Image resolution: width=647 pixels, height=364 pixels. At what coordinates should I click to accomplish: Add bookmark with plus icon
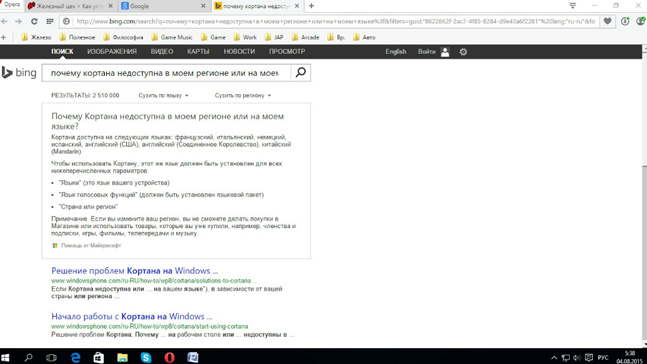4,37
